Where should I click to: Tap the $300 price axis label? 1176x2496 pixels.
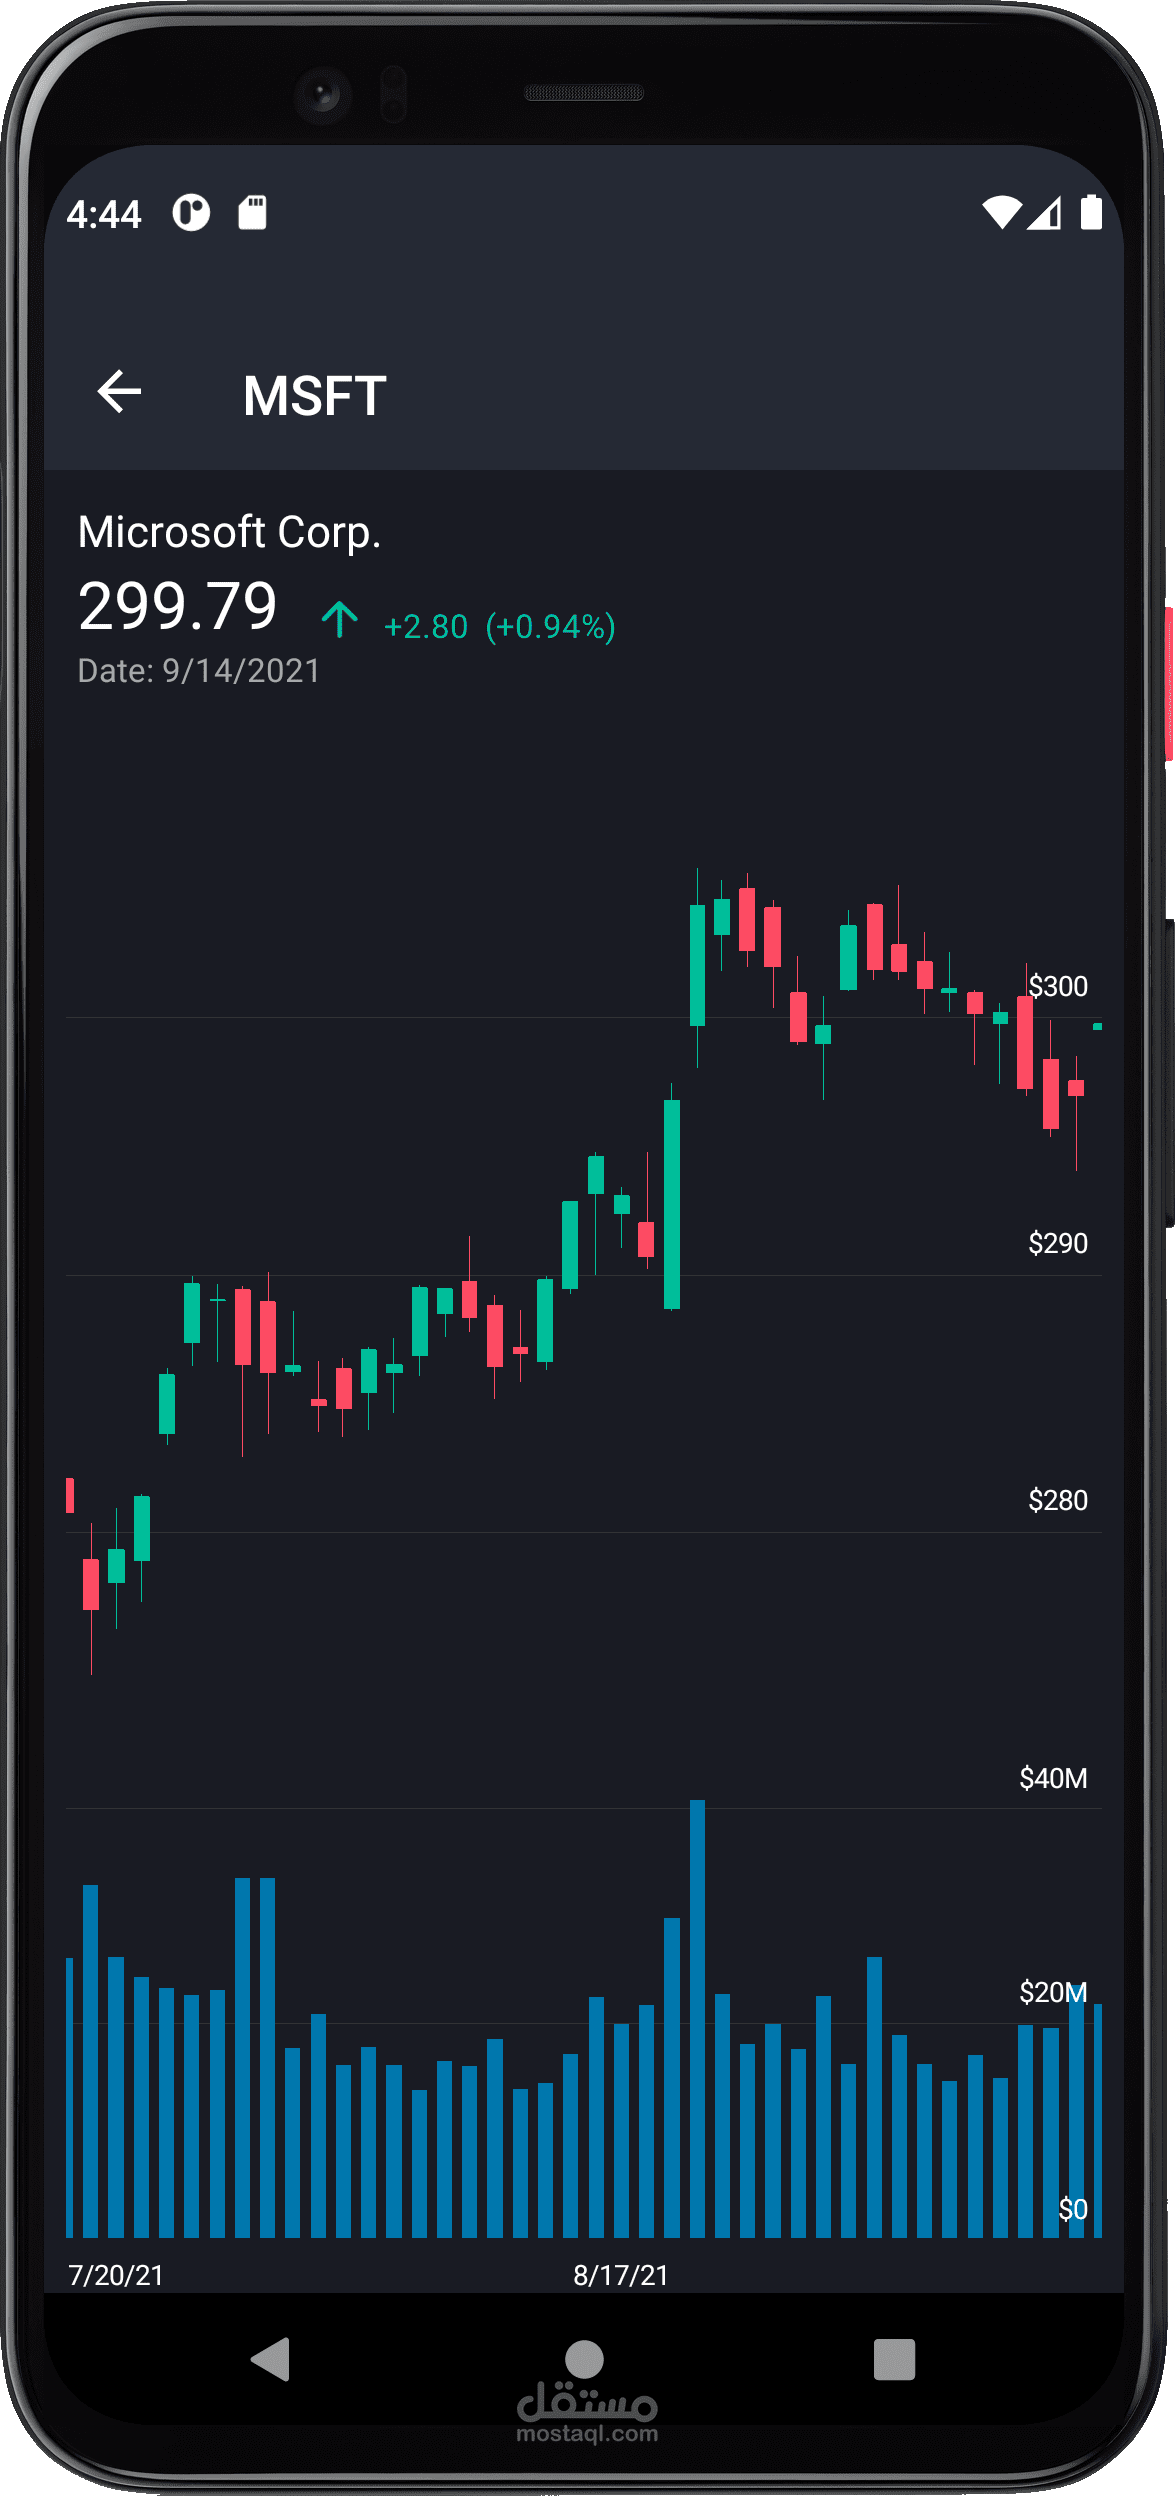1058,986
